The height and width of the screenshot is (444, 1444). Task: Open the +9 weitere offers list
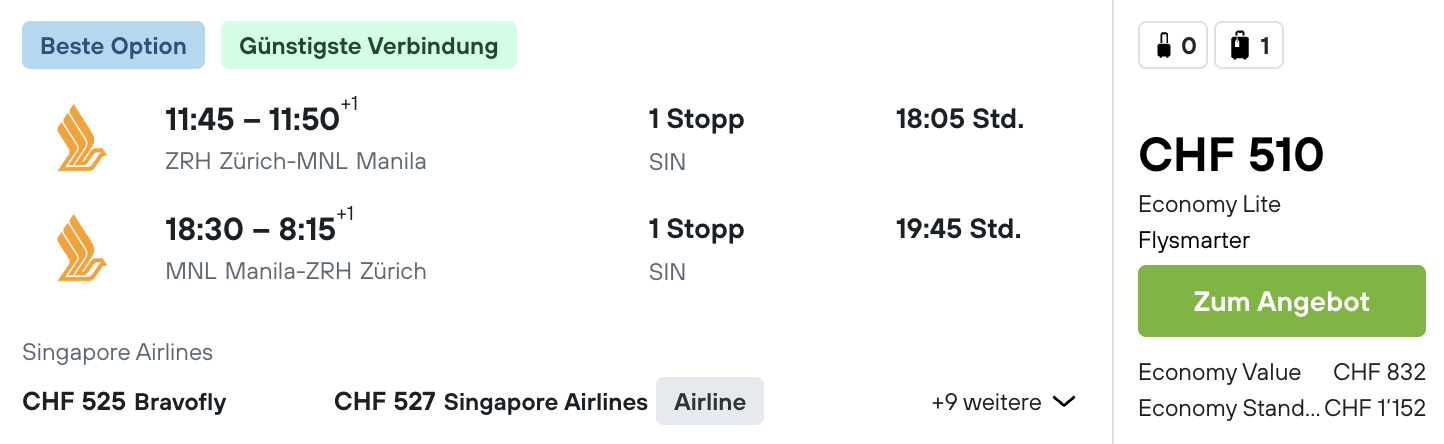coord(1003,402)
